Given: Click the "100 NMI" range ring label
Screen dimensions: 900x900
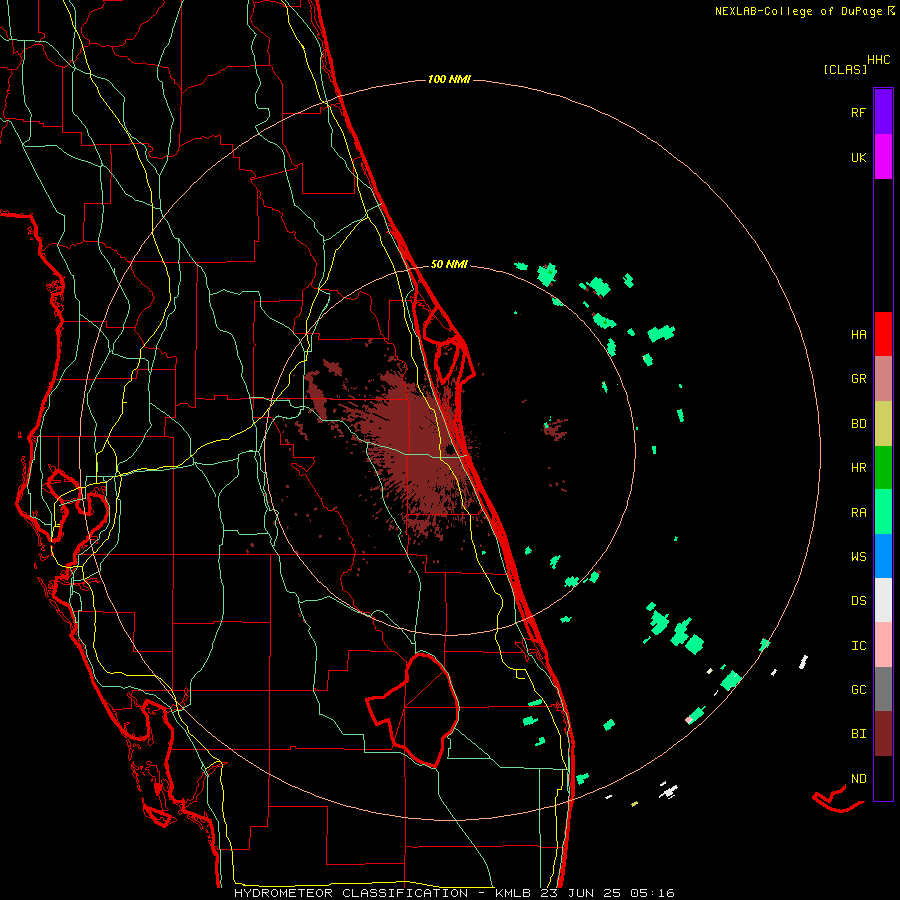Looking at the screenshot, I should coord(449,79).
